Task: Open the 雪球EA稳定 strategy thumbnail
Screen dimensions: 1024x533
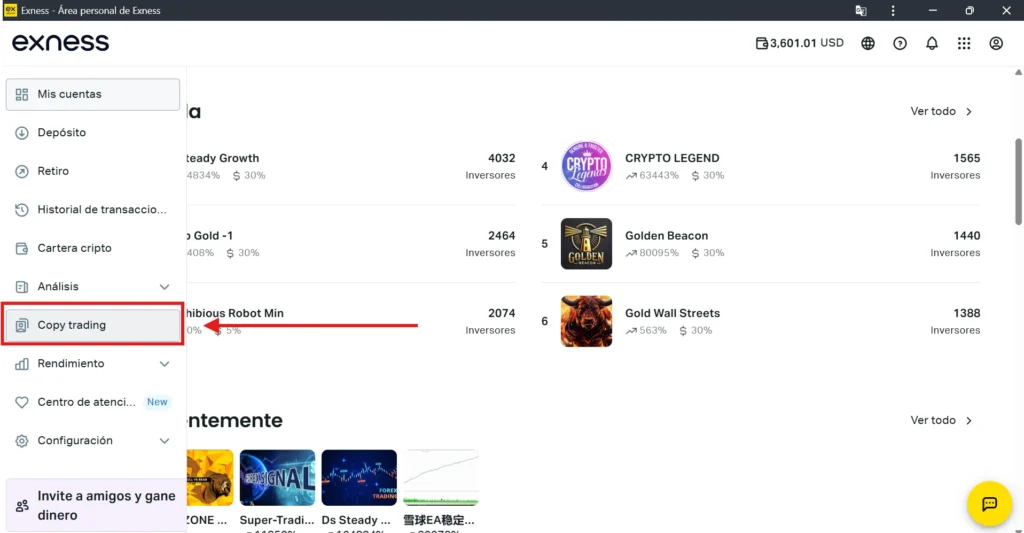Action: pos(441,477)
